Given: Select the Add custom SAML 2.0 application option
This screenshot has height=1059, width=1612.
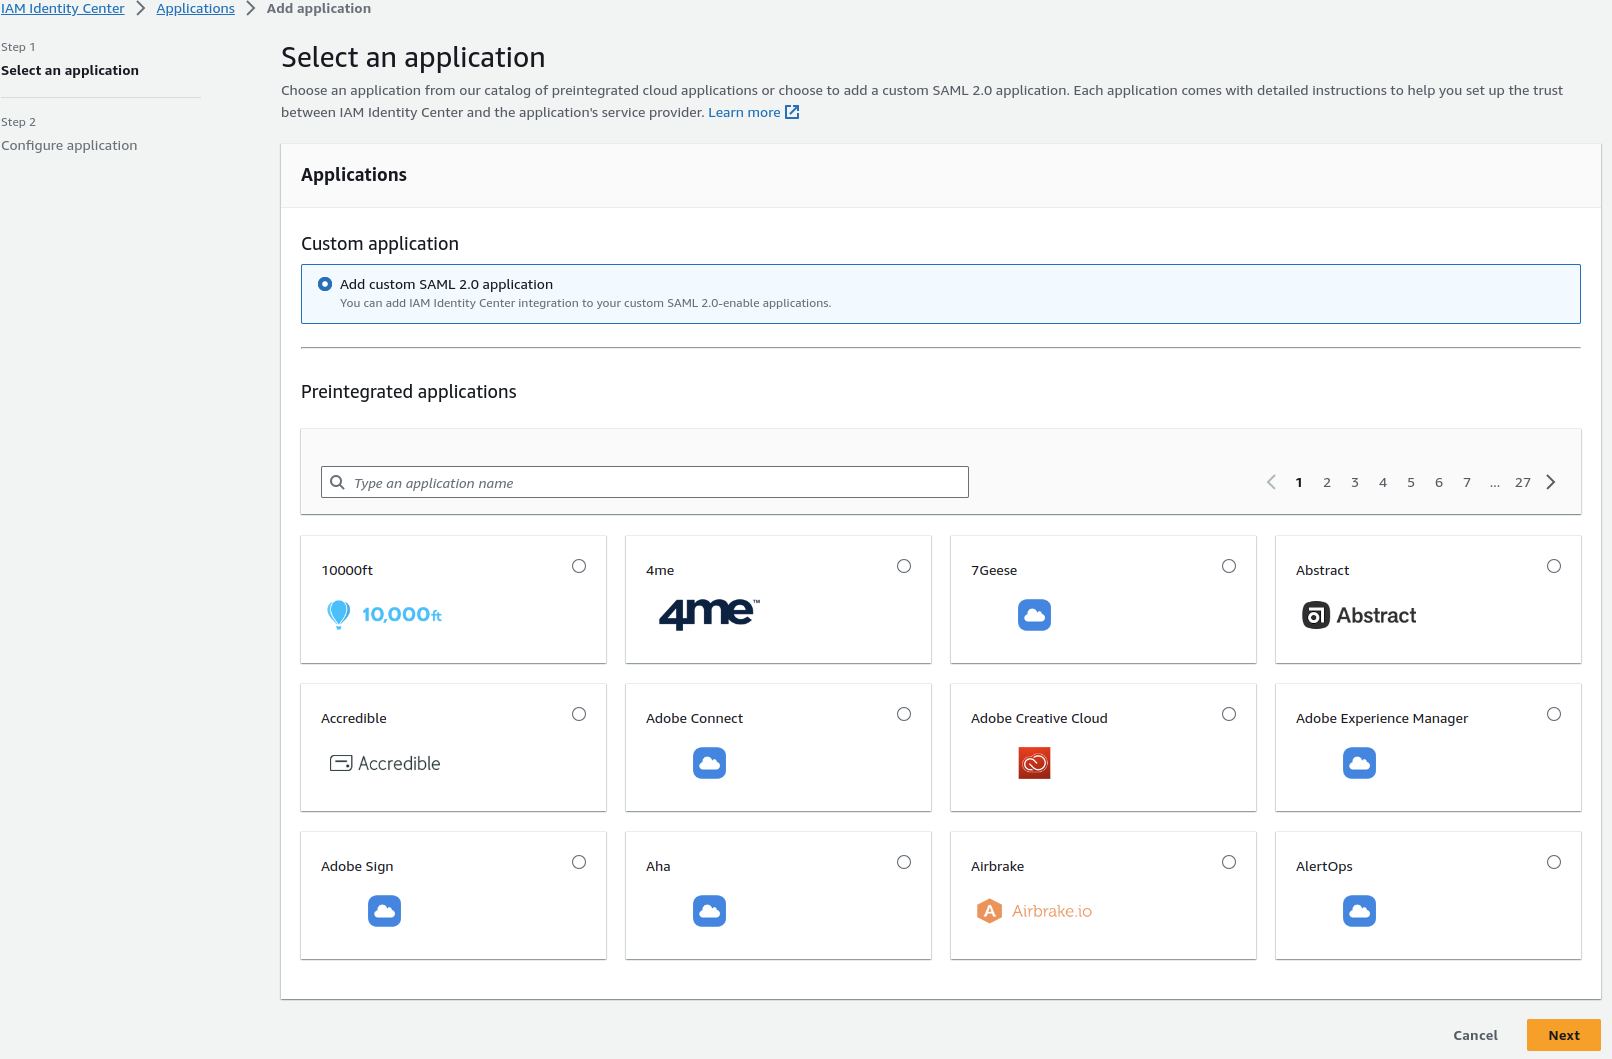Looking at the screenshot, I should coord(325,284).
